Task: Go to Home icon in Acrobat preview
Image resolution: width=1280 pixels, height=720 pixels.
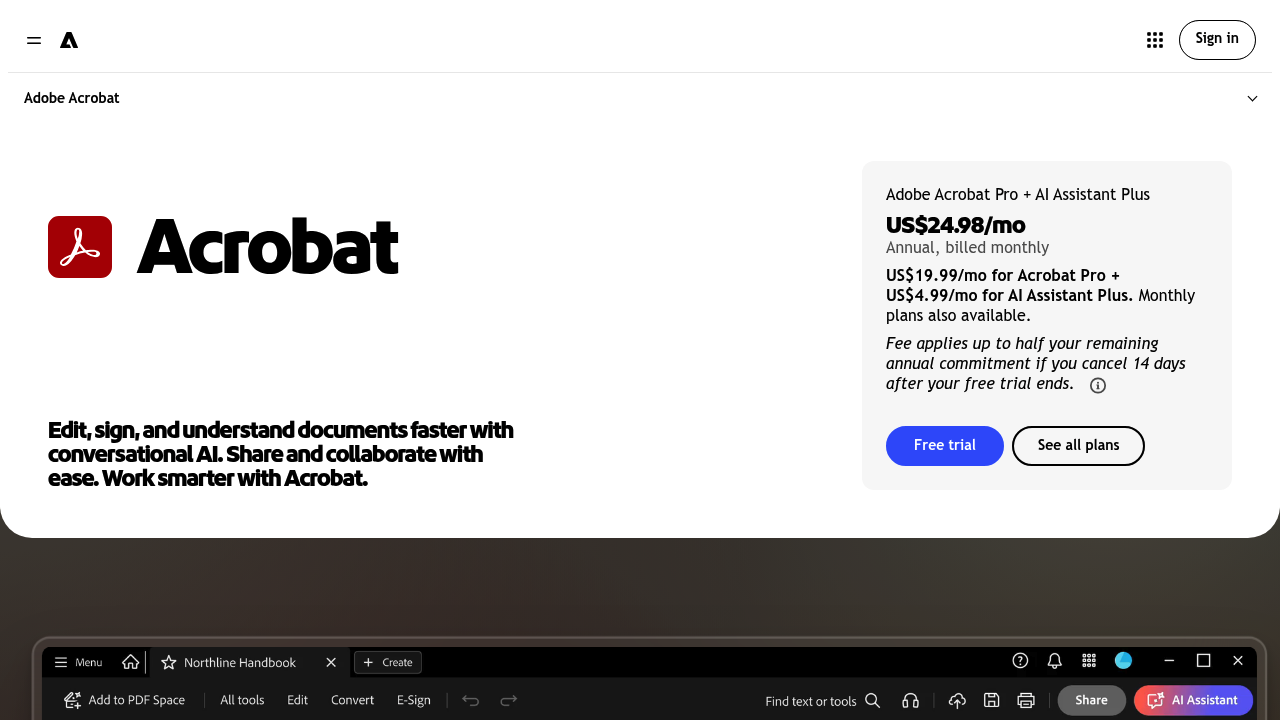Action: coord(131,662)
